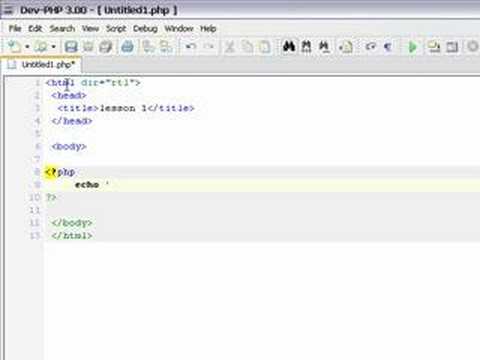Click line number 10 in the gutter
Image resolution: width=480 pixels, height=360 pixels.
[34, 197]
